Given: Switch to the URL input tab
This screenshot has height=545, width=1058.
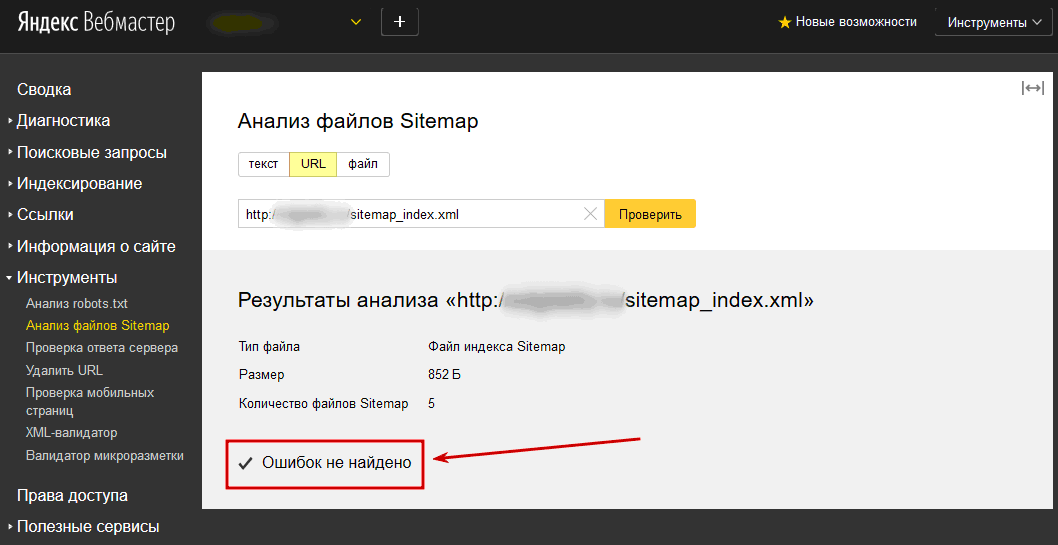Looking at the screenshot, I should (x=313, y=164).
